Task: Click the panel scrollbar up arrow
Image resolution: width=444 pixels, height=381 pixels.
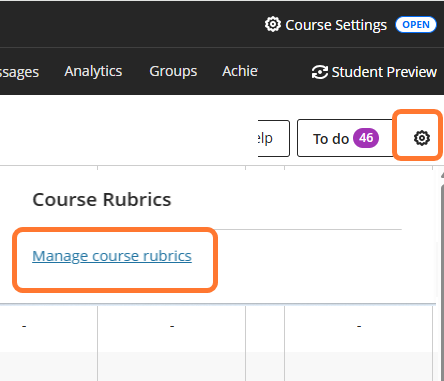Action: 442,175
